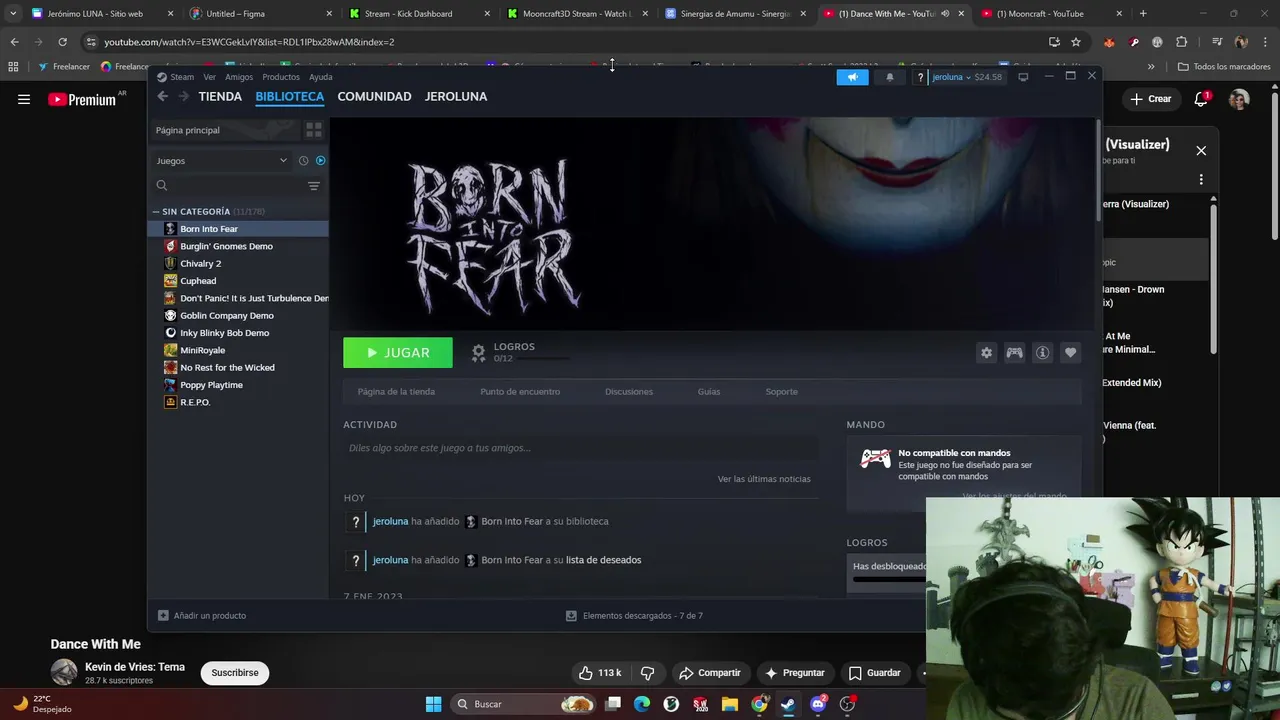Open advanced library filter options

click(314, 186)
